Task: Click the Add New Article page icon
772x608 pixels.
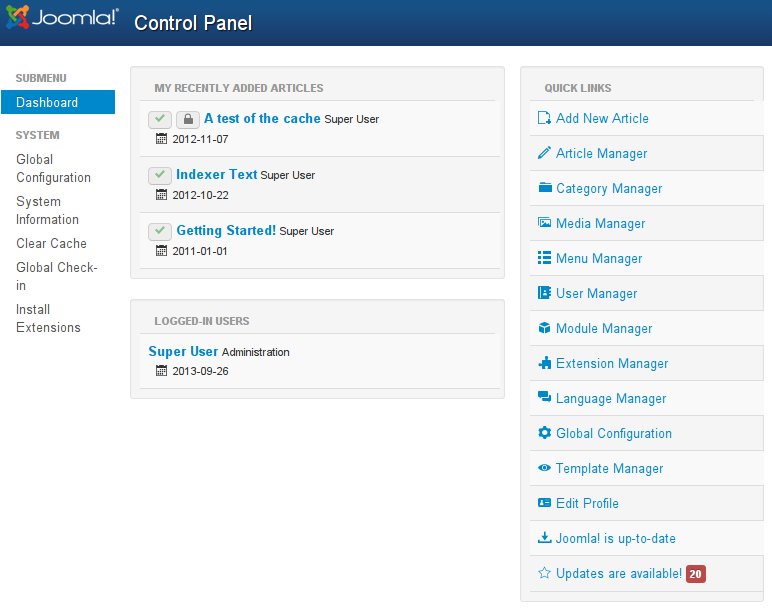Action: click(544, 118)
